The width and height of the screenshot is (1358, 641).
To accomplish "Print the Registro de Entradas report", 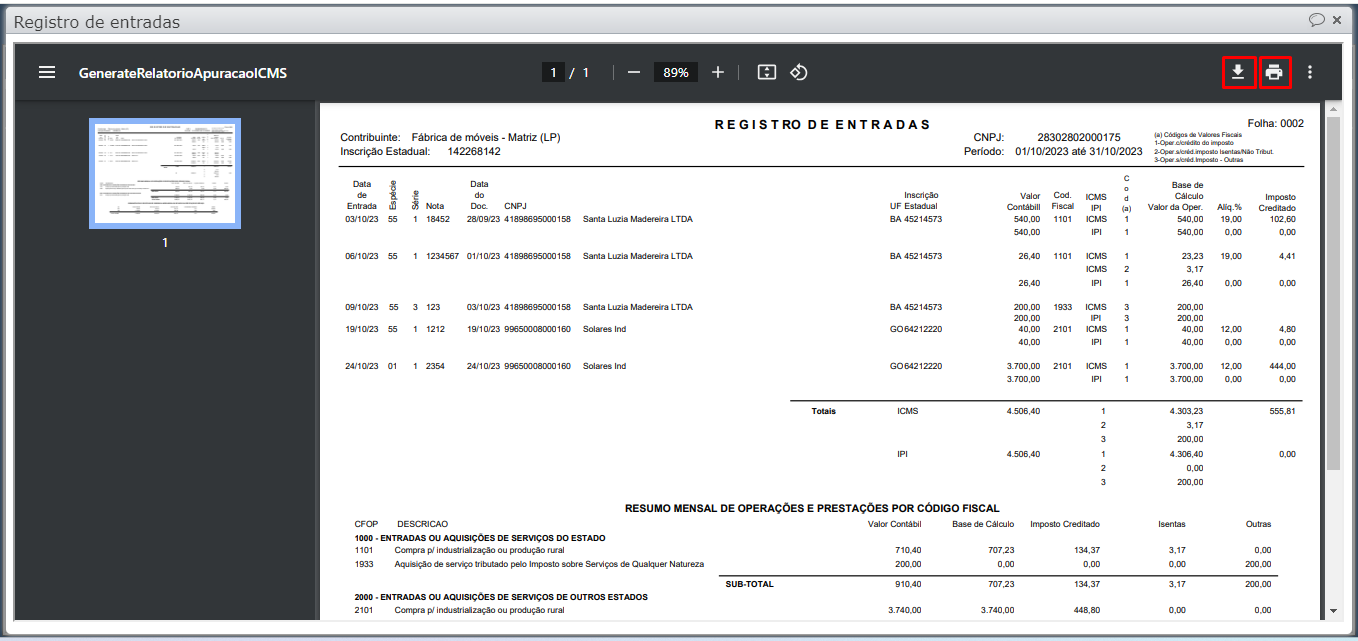I will tap(1274, 72).
